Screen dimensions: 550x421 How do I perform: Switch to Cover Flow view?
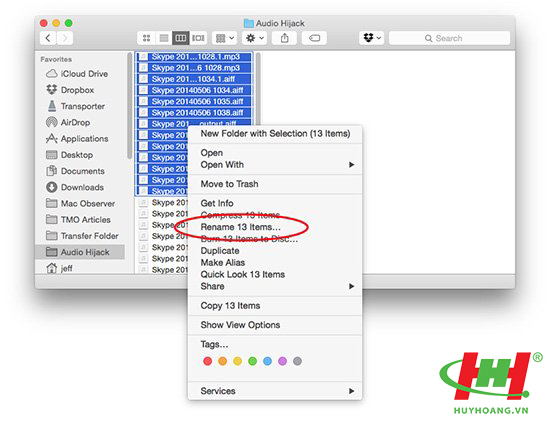pyautogui.click(x=198, y=38)
